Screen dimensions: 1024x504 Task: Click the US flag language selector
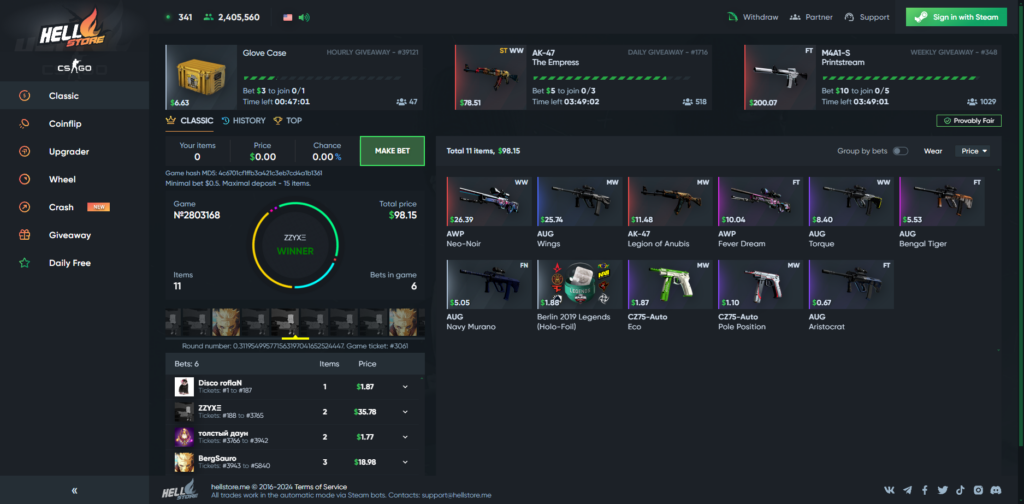point(287,17)
